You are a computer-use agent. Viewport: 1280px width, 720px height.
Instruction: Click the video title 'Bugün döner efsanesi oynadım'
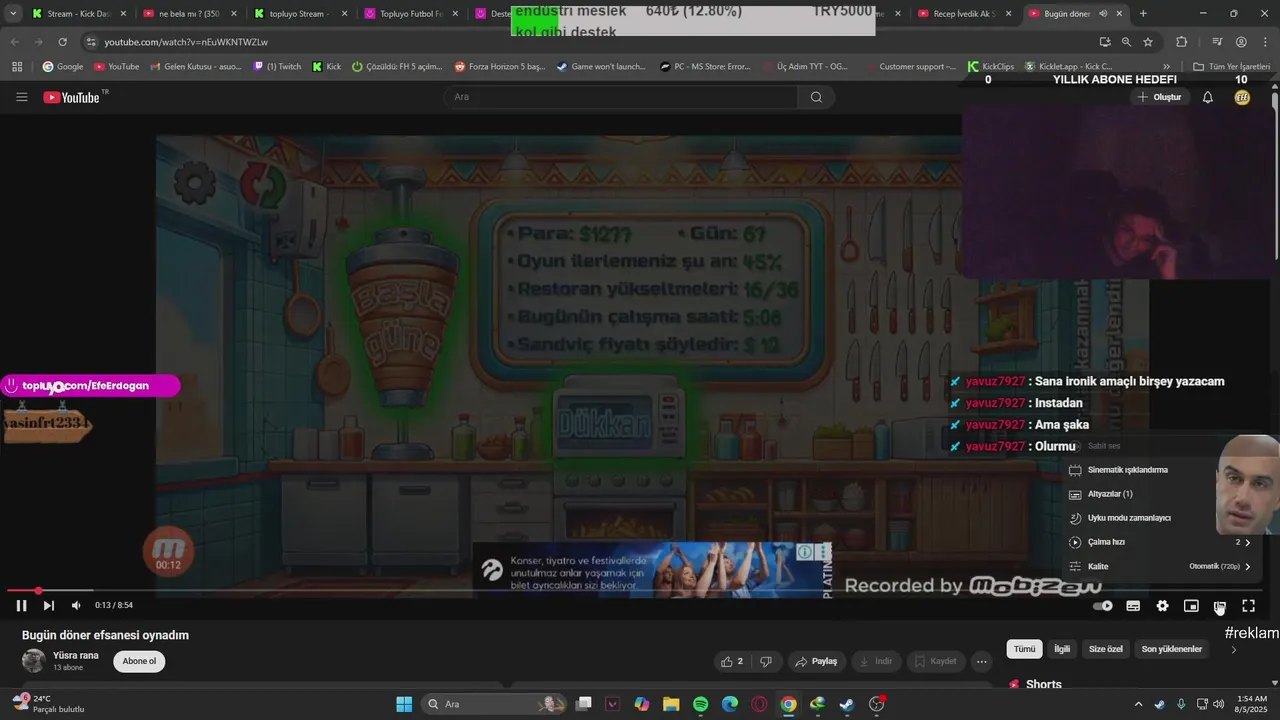coord(105,635)
